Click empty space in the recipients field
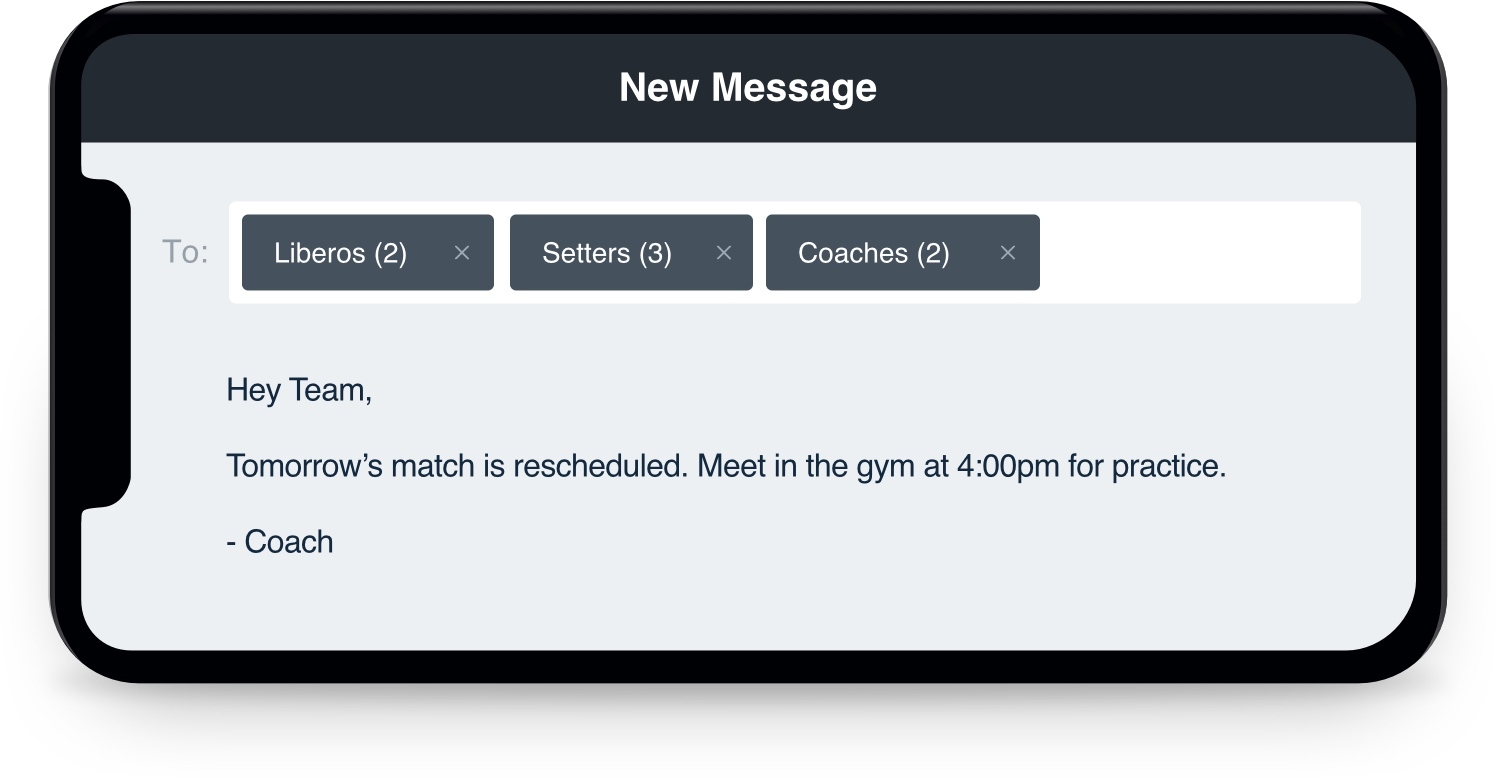Viewport: 1498px width, 778px height. pos(1200,253)
